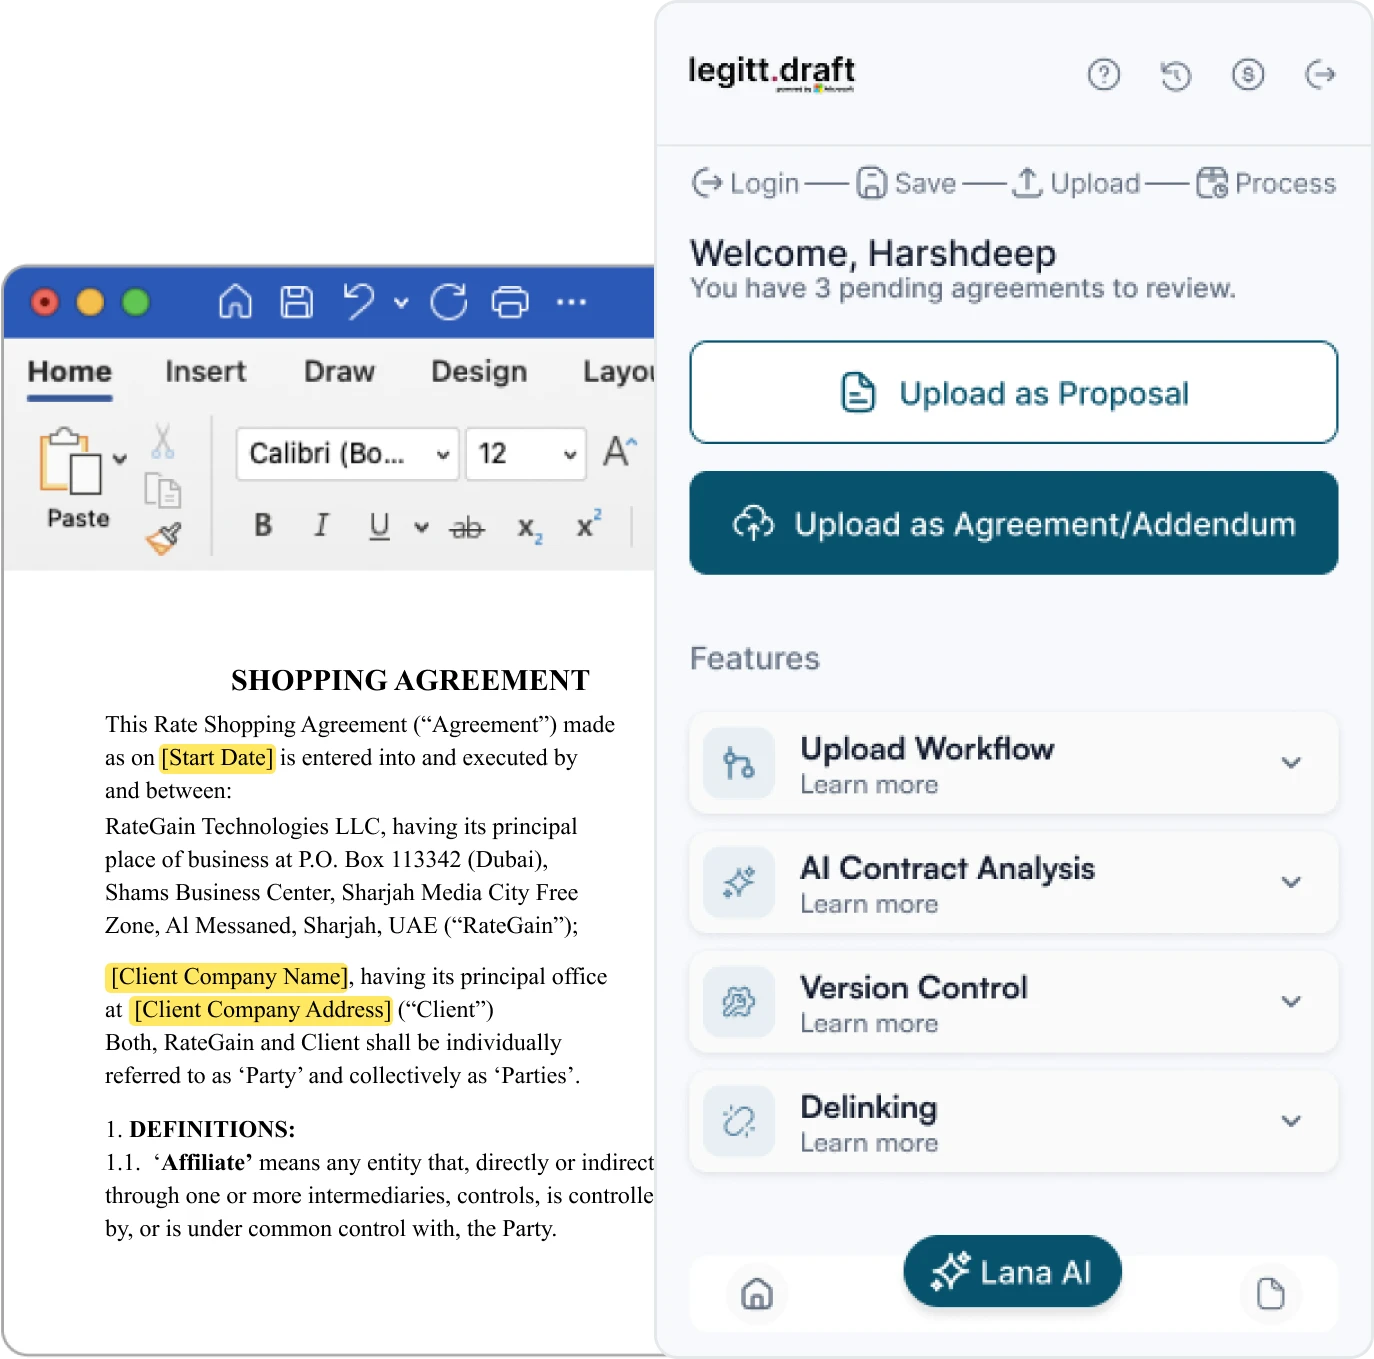Click the Save disk icon in Word

296,302
